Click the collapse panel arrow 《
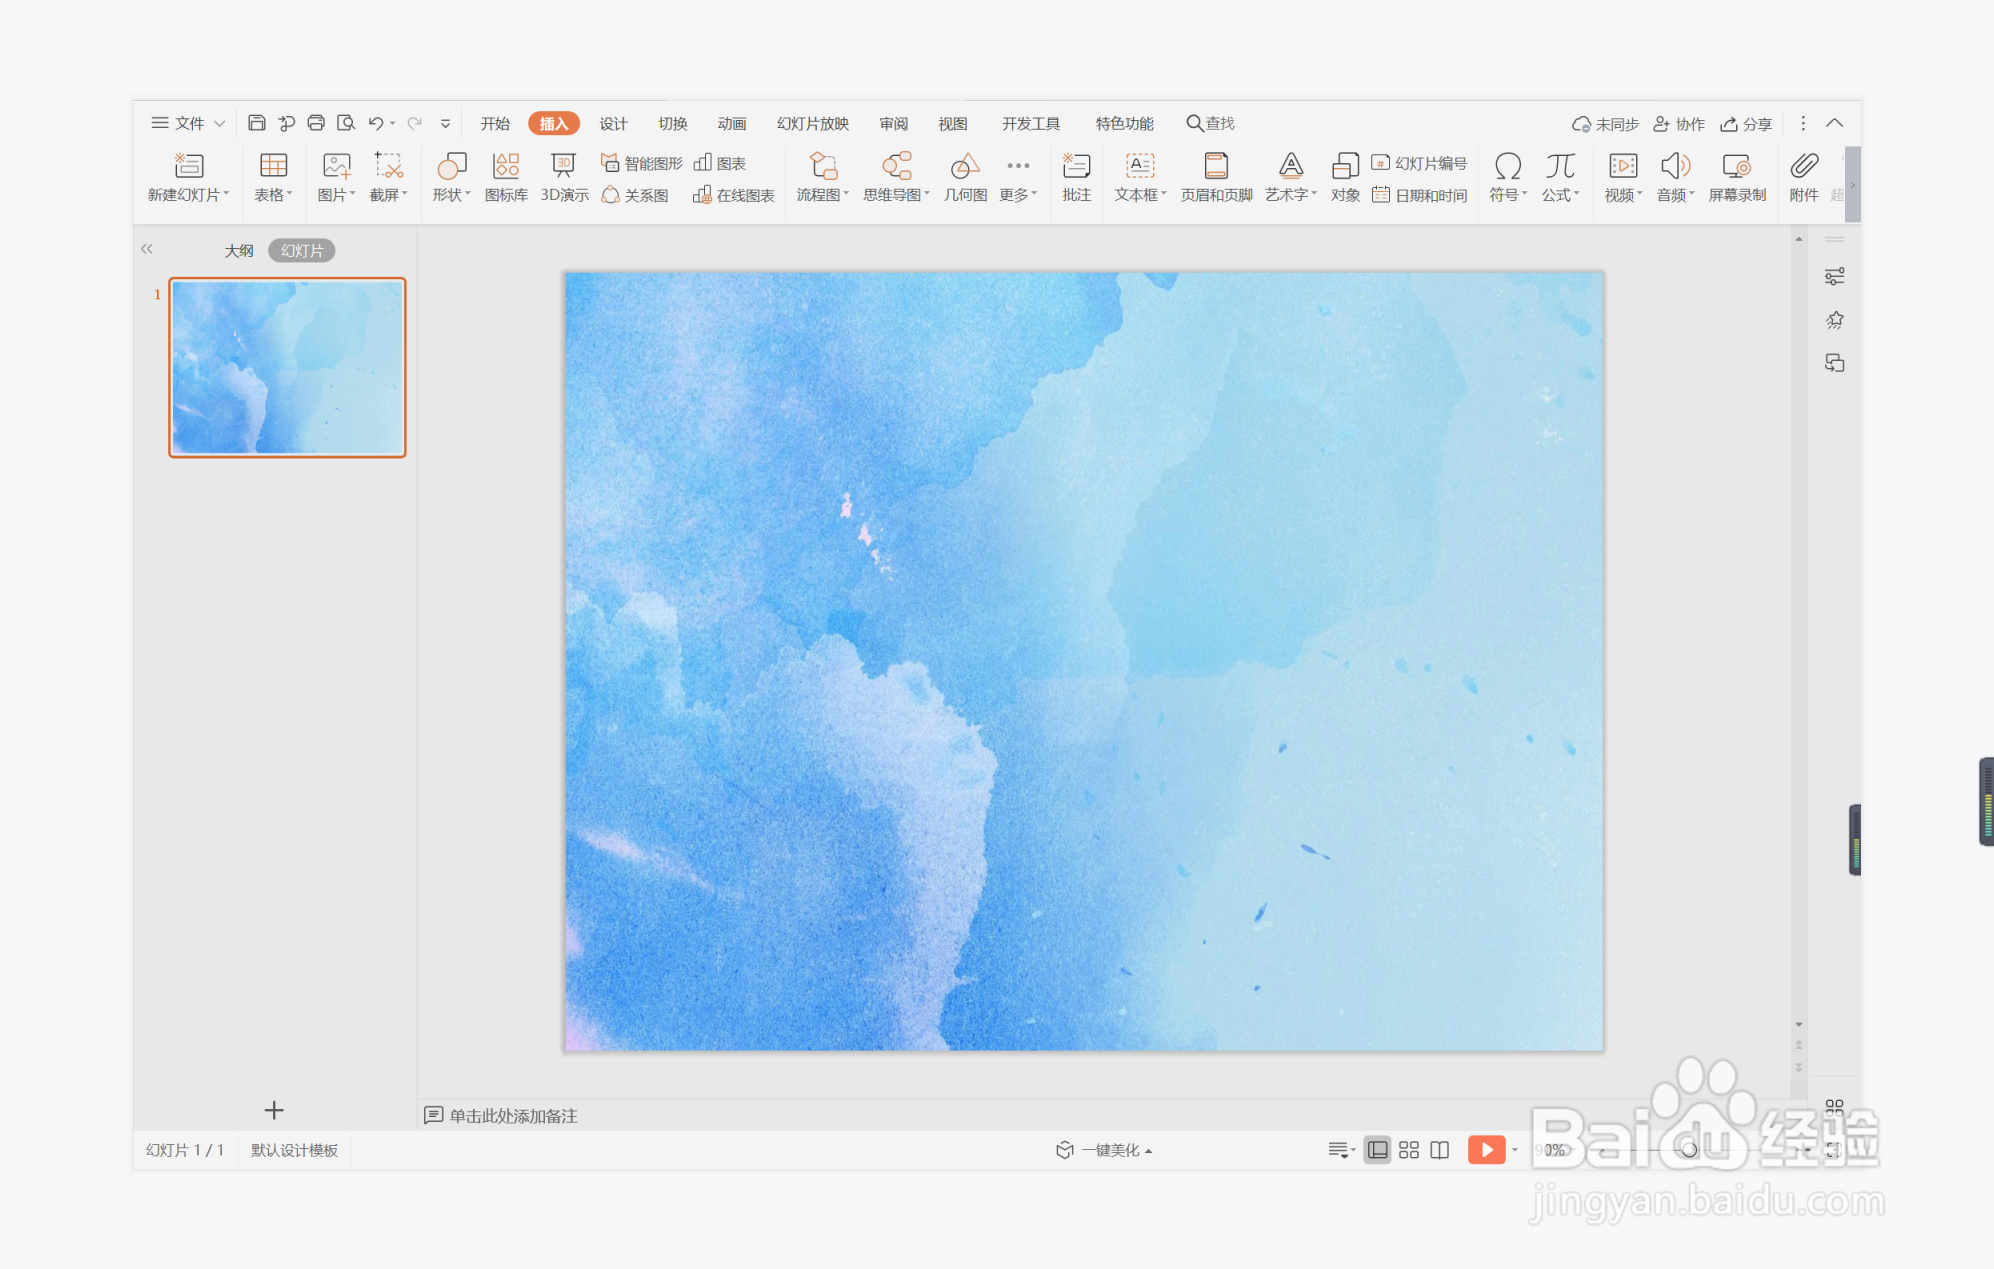This screenshot has height=1269, width=1994. click(144, 249)
